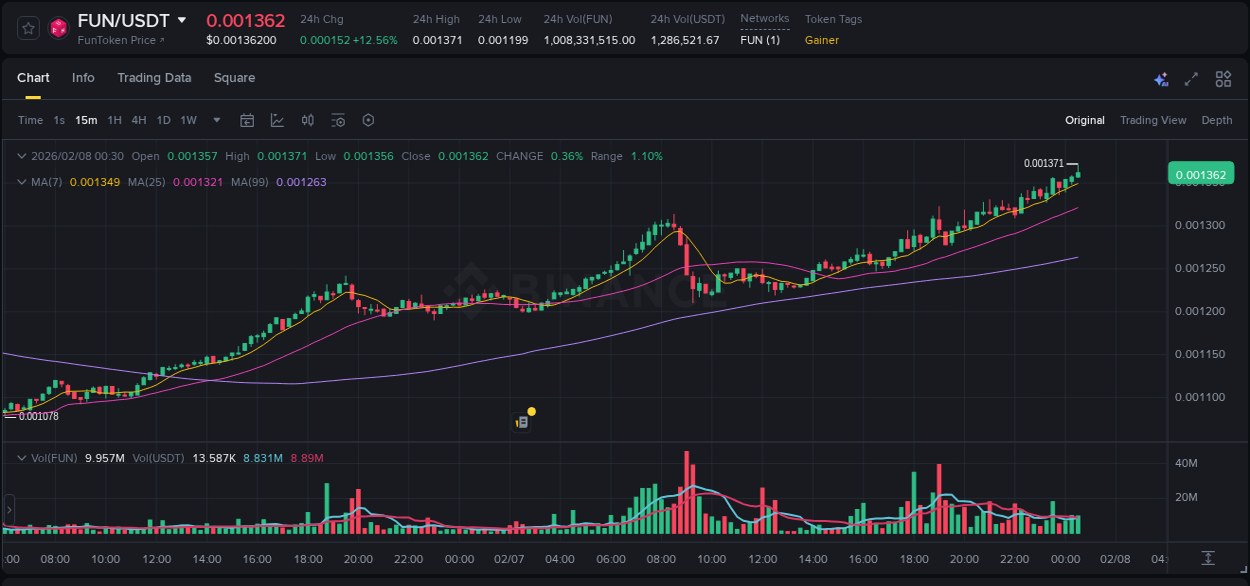
Task: Add FUN/USDT to favorites with star icon
Action: click(x=29, y=29)
